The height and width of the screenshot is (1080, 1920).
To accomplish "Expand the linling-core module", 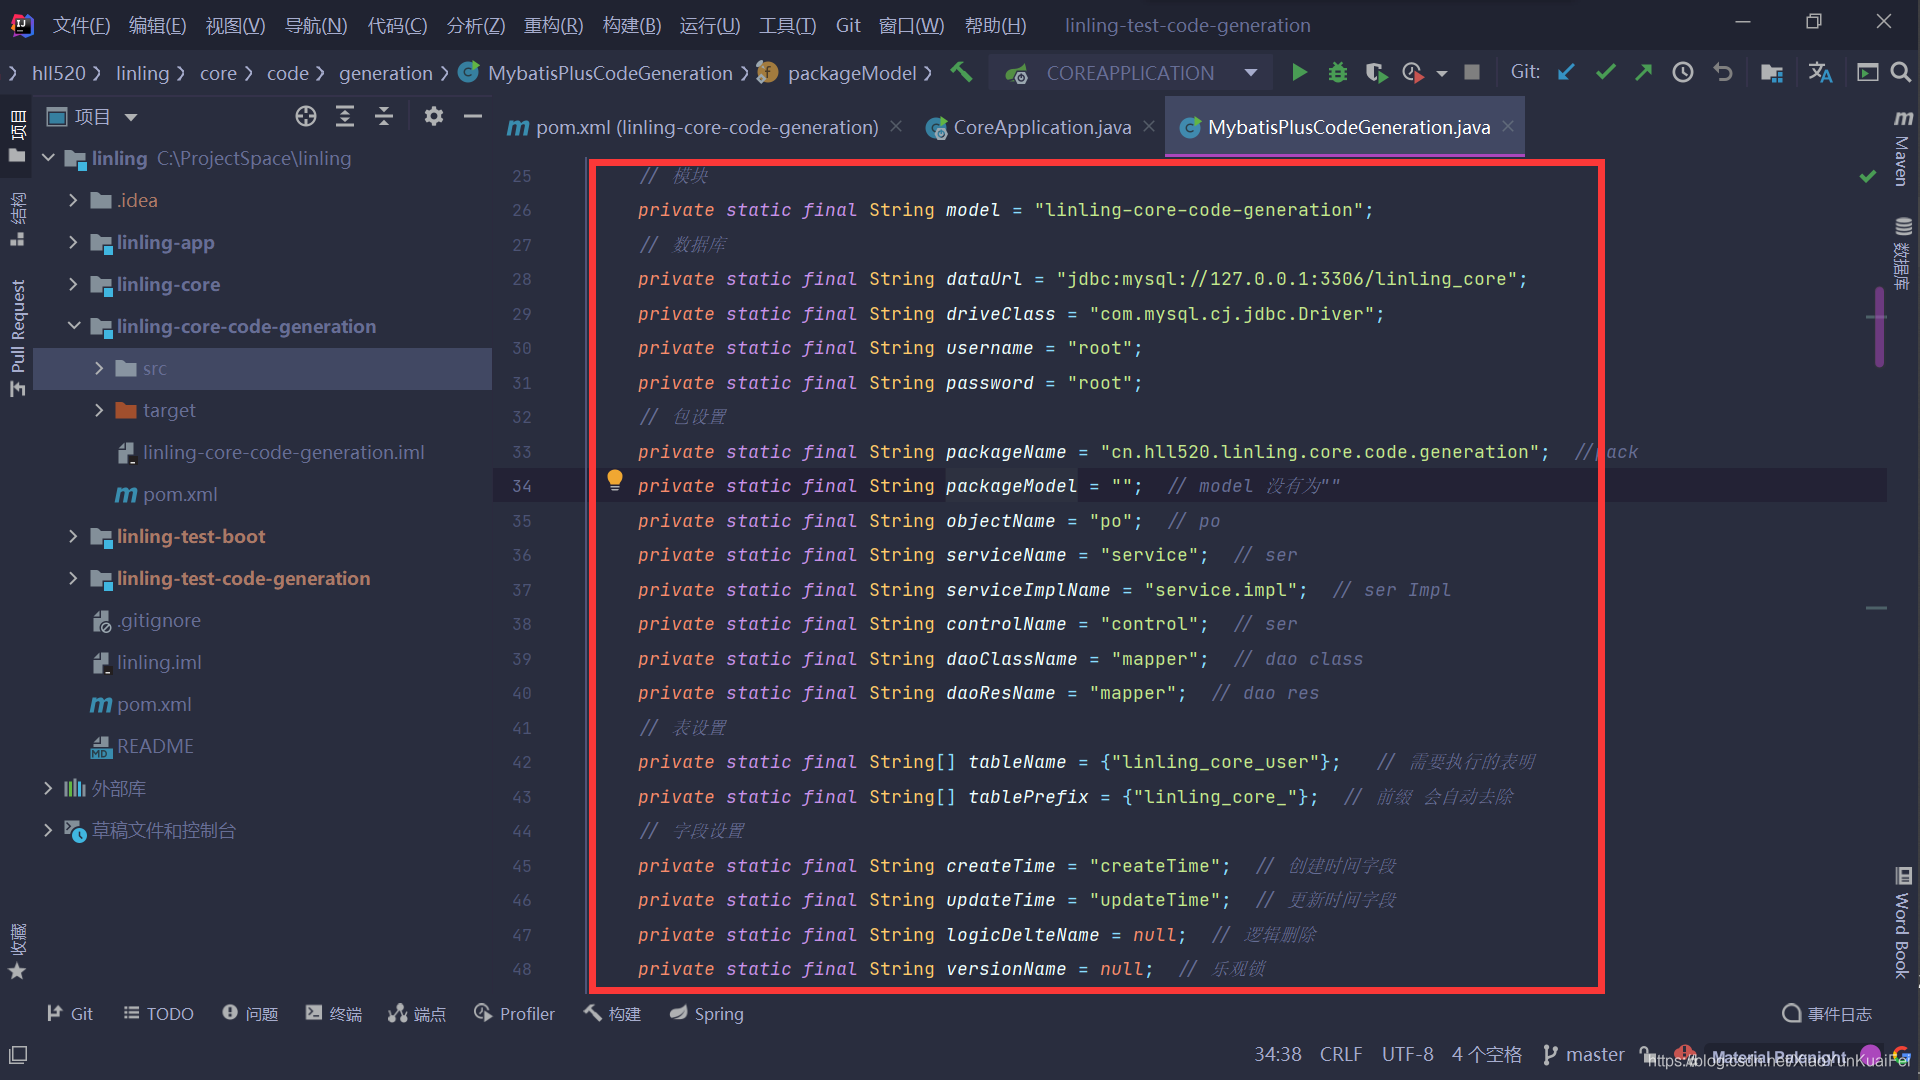I will tap(73, 284).
